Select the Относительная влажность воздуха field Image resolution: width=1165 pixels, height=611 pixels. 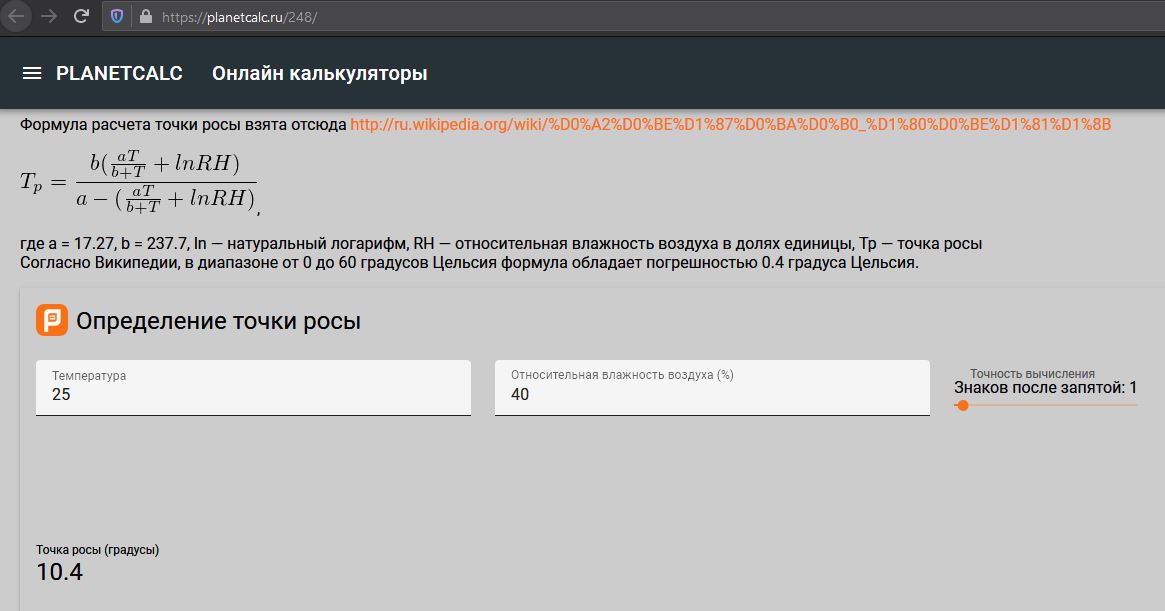(x=712, y=394)
